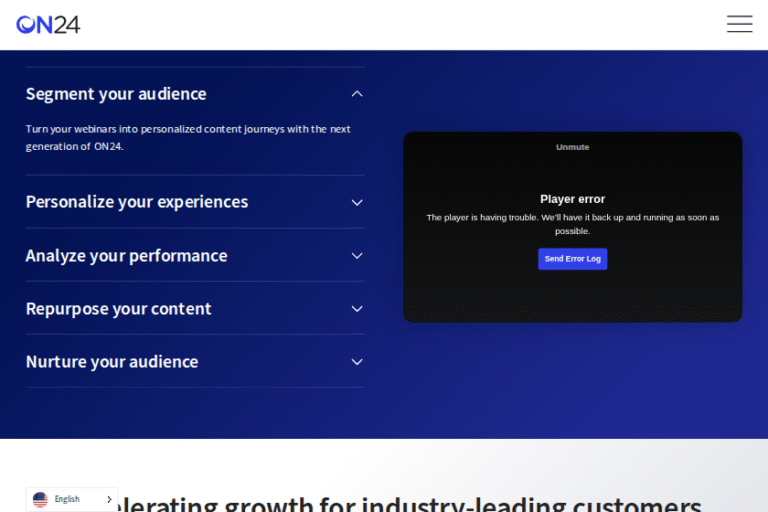768x512 pixels.
Task: Select the Segment your audience heading
Action: (116, 94)
